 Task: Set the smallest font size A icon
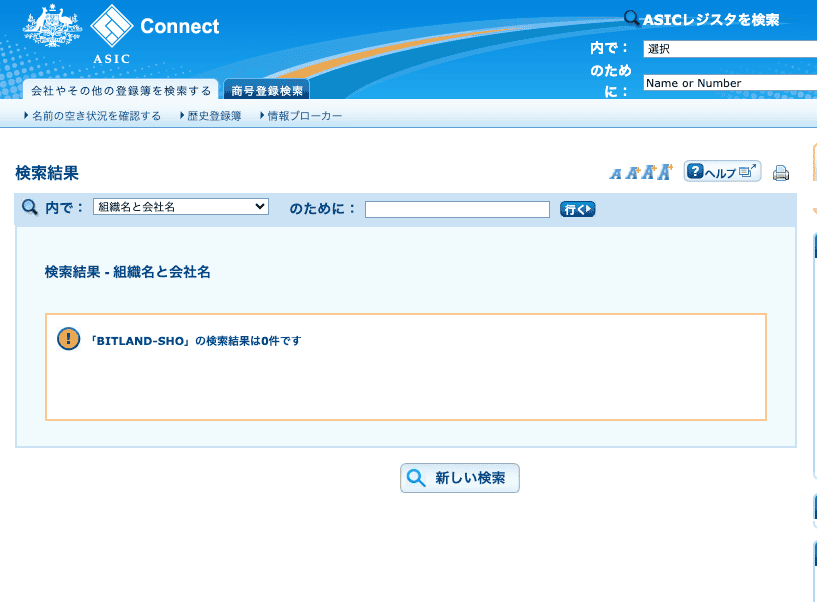616,174
